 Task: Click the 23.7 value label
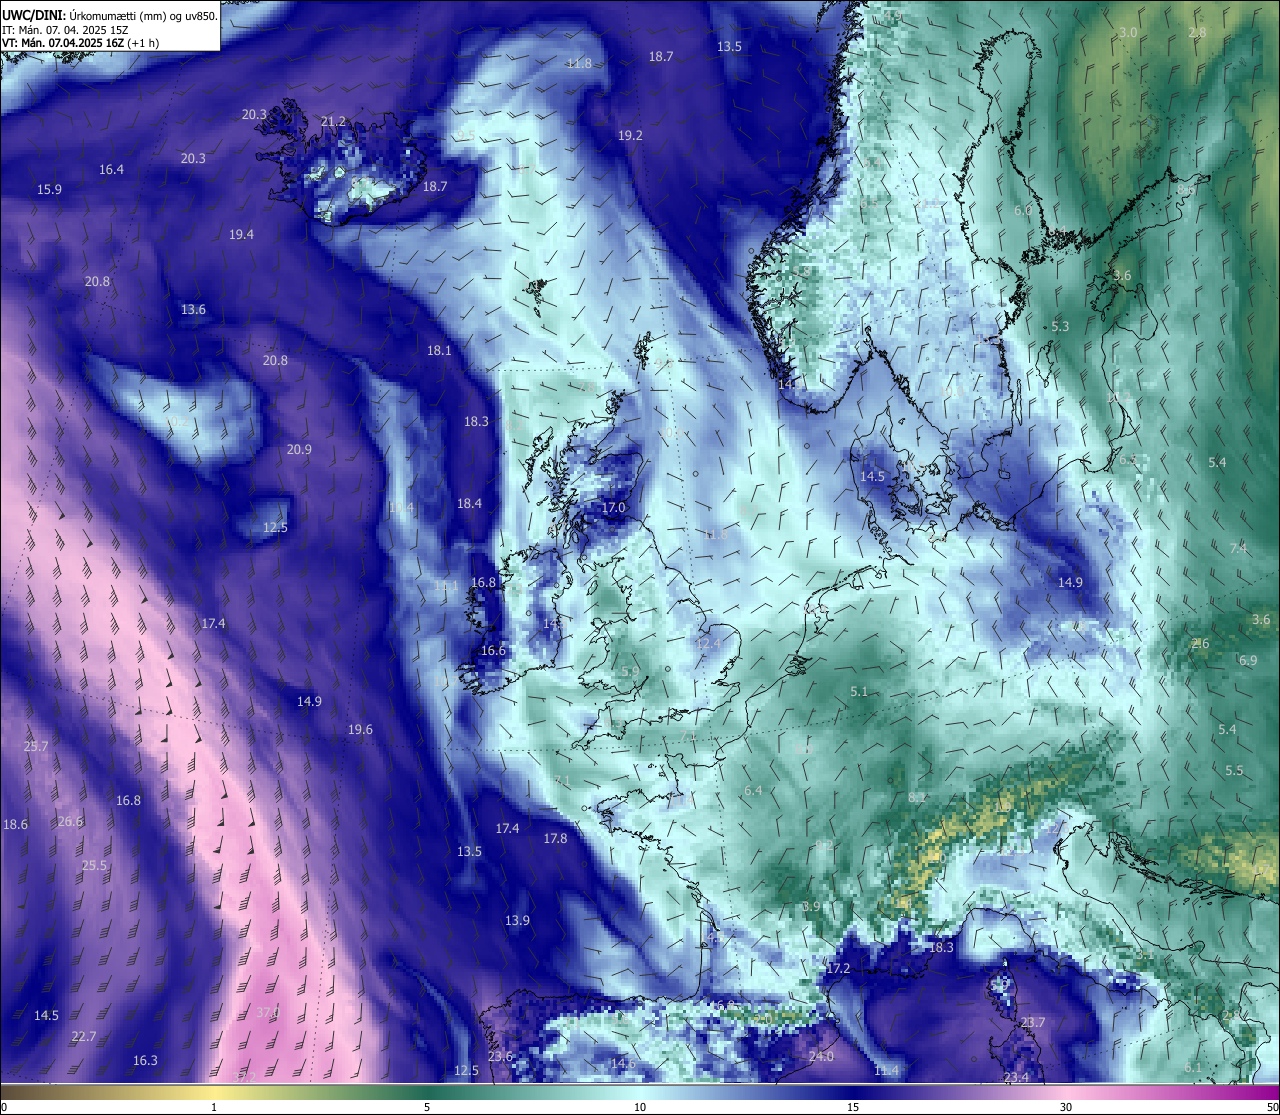(1033, 1022)
